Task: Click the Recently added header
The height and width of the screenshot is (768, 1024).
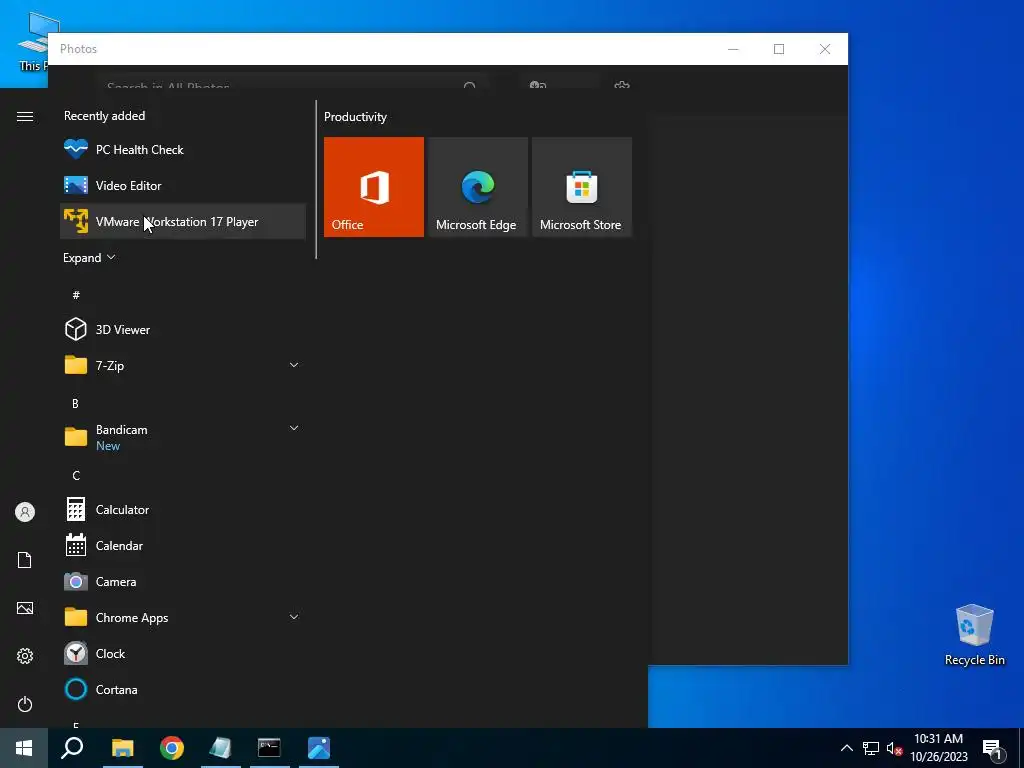Action: (104, 116)
